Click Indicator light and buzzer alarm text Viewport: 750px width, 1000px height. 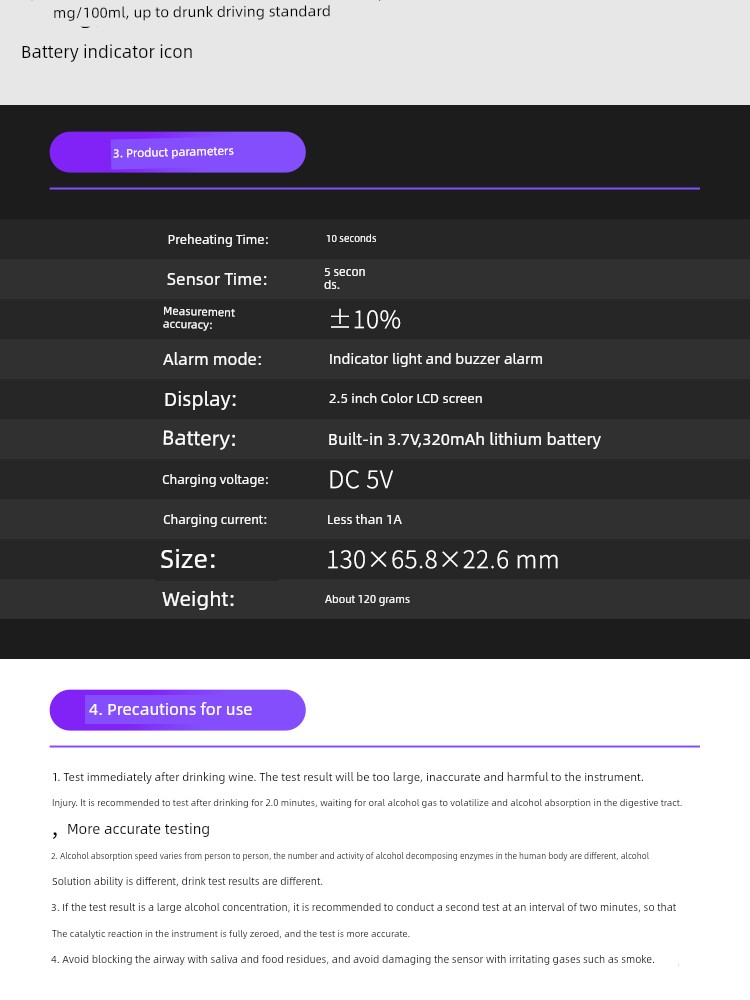point(436,359)
